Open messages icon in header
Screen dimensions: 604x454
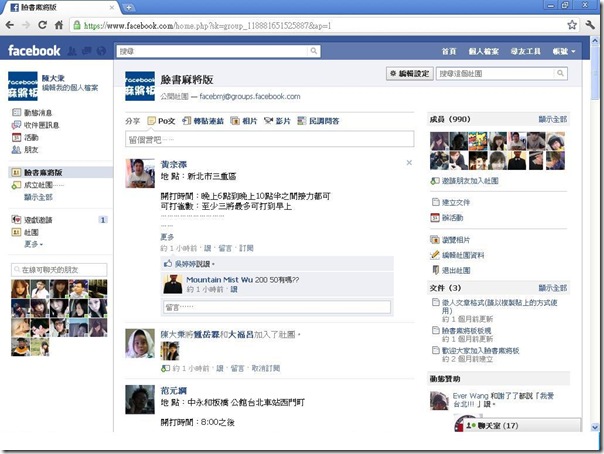[x=87, y=51]
